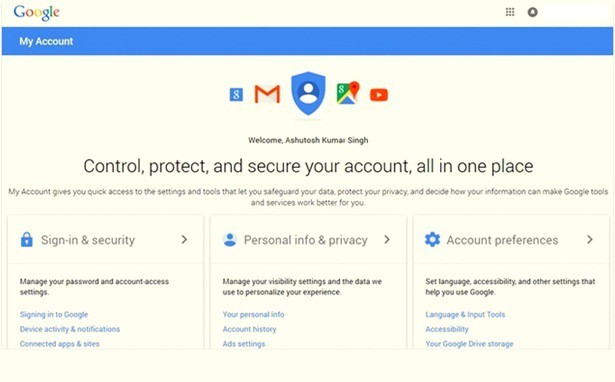Expand the Sign-in & security chevron
615x382 pixels.
pos(184,239)
